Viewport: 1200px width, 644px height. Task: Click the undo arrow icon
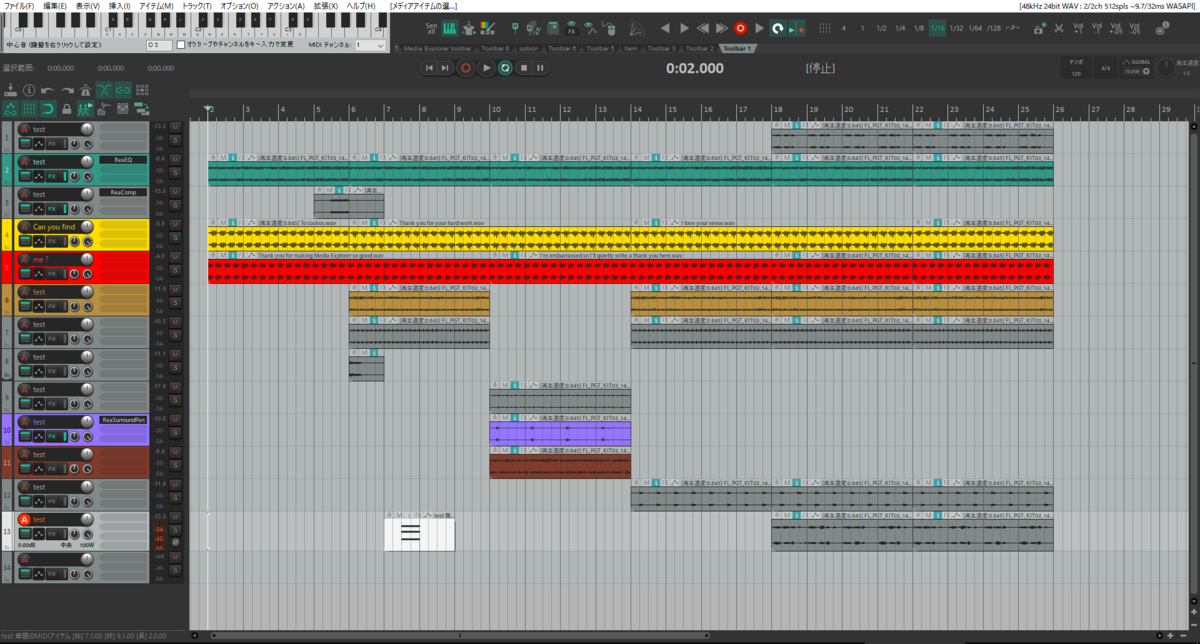pos(47,90)
